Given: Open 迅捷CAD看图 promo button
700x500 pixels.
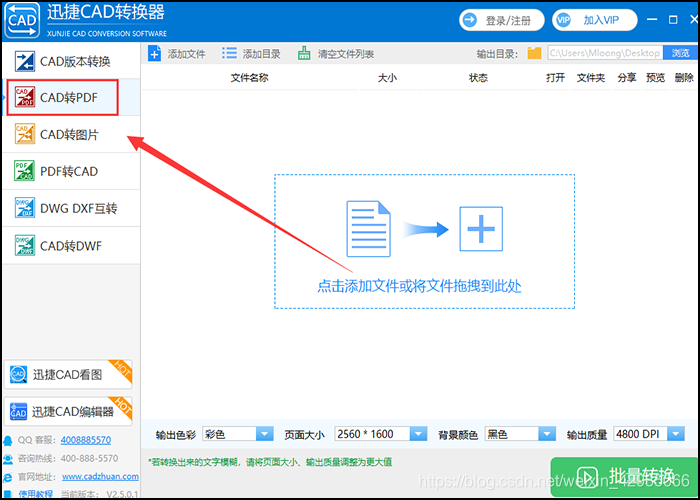Looking at the screenshot, I should (68, 375).
